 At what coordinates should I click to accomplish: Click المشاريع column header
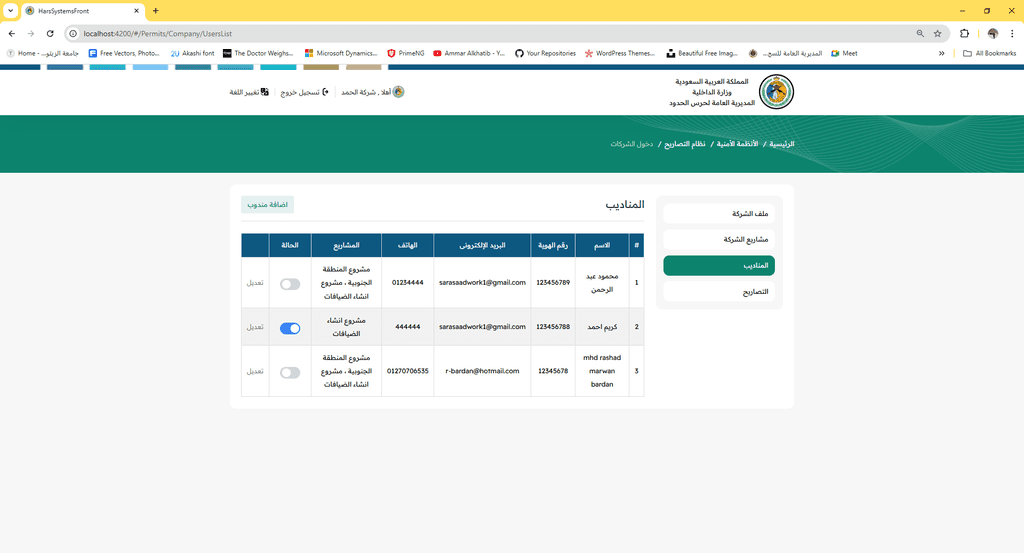[346, 245]
